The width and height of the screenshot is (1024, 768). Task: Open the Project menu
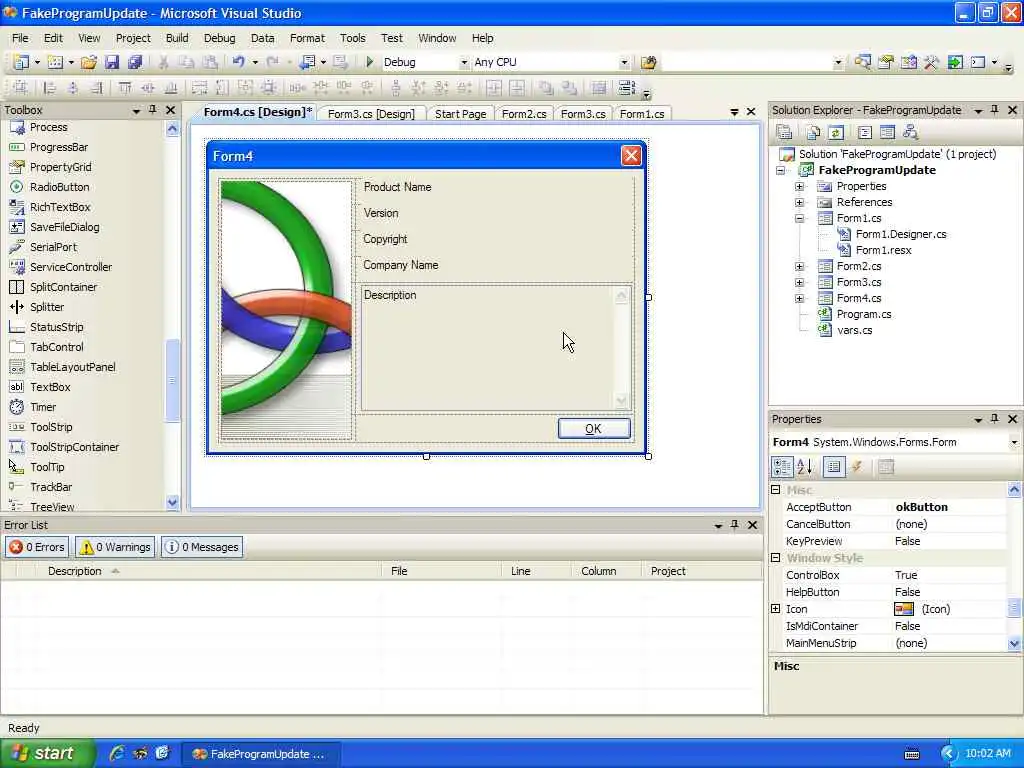click(x=133, y=38)
